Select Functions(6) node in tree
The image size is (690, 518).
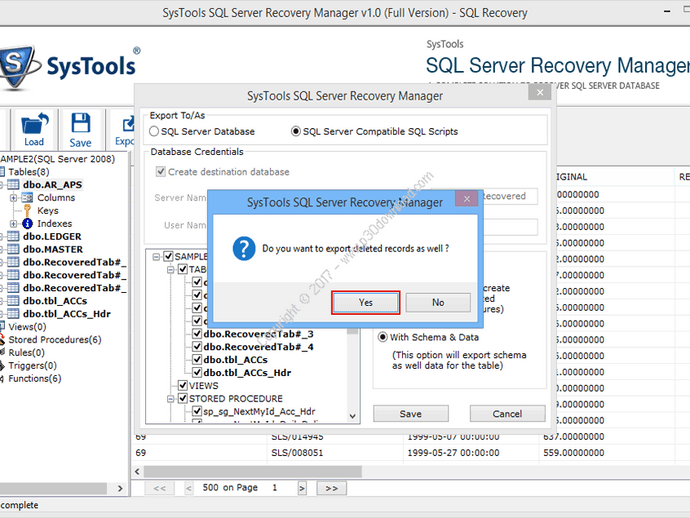(35, 378)
